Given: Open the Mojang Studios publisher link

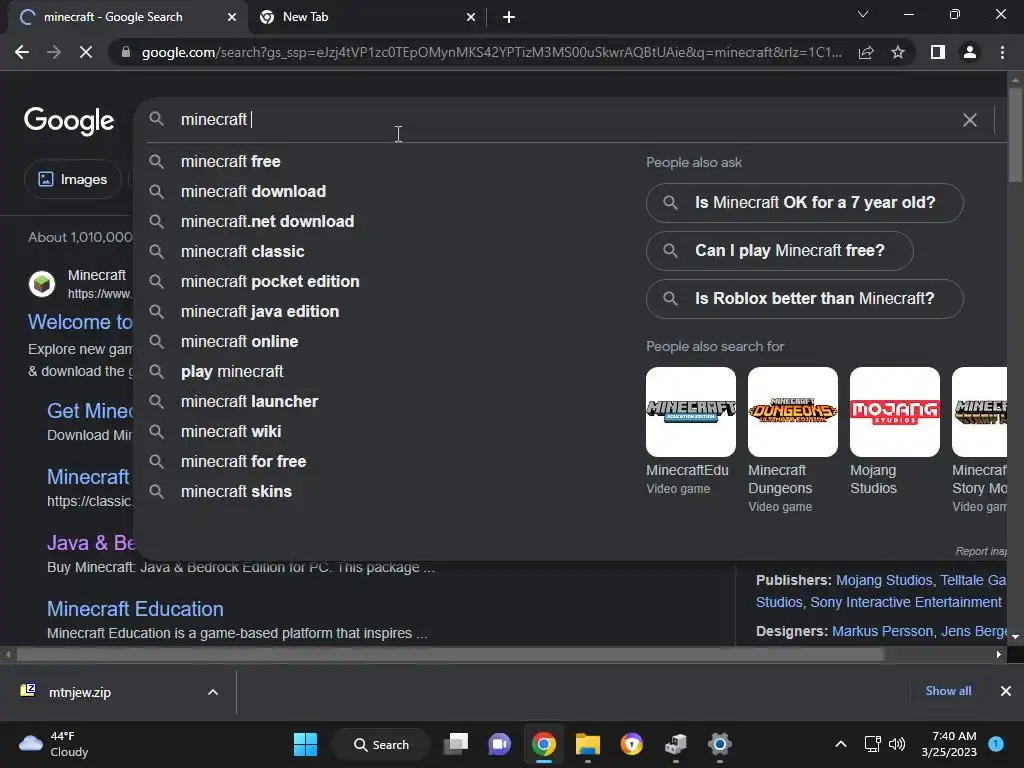Looking at the screenshot, I should [884, 581].
